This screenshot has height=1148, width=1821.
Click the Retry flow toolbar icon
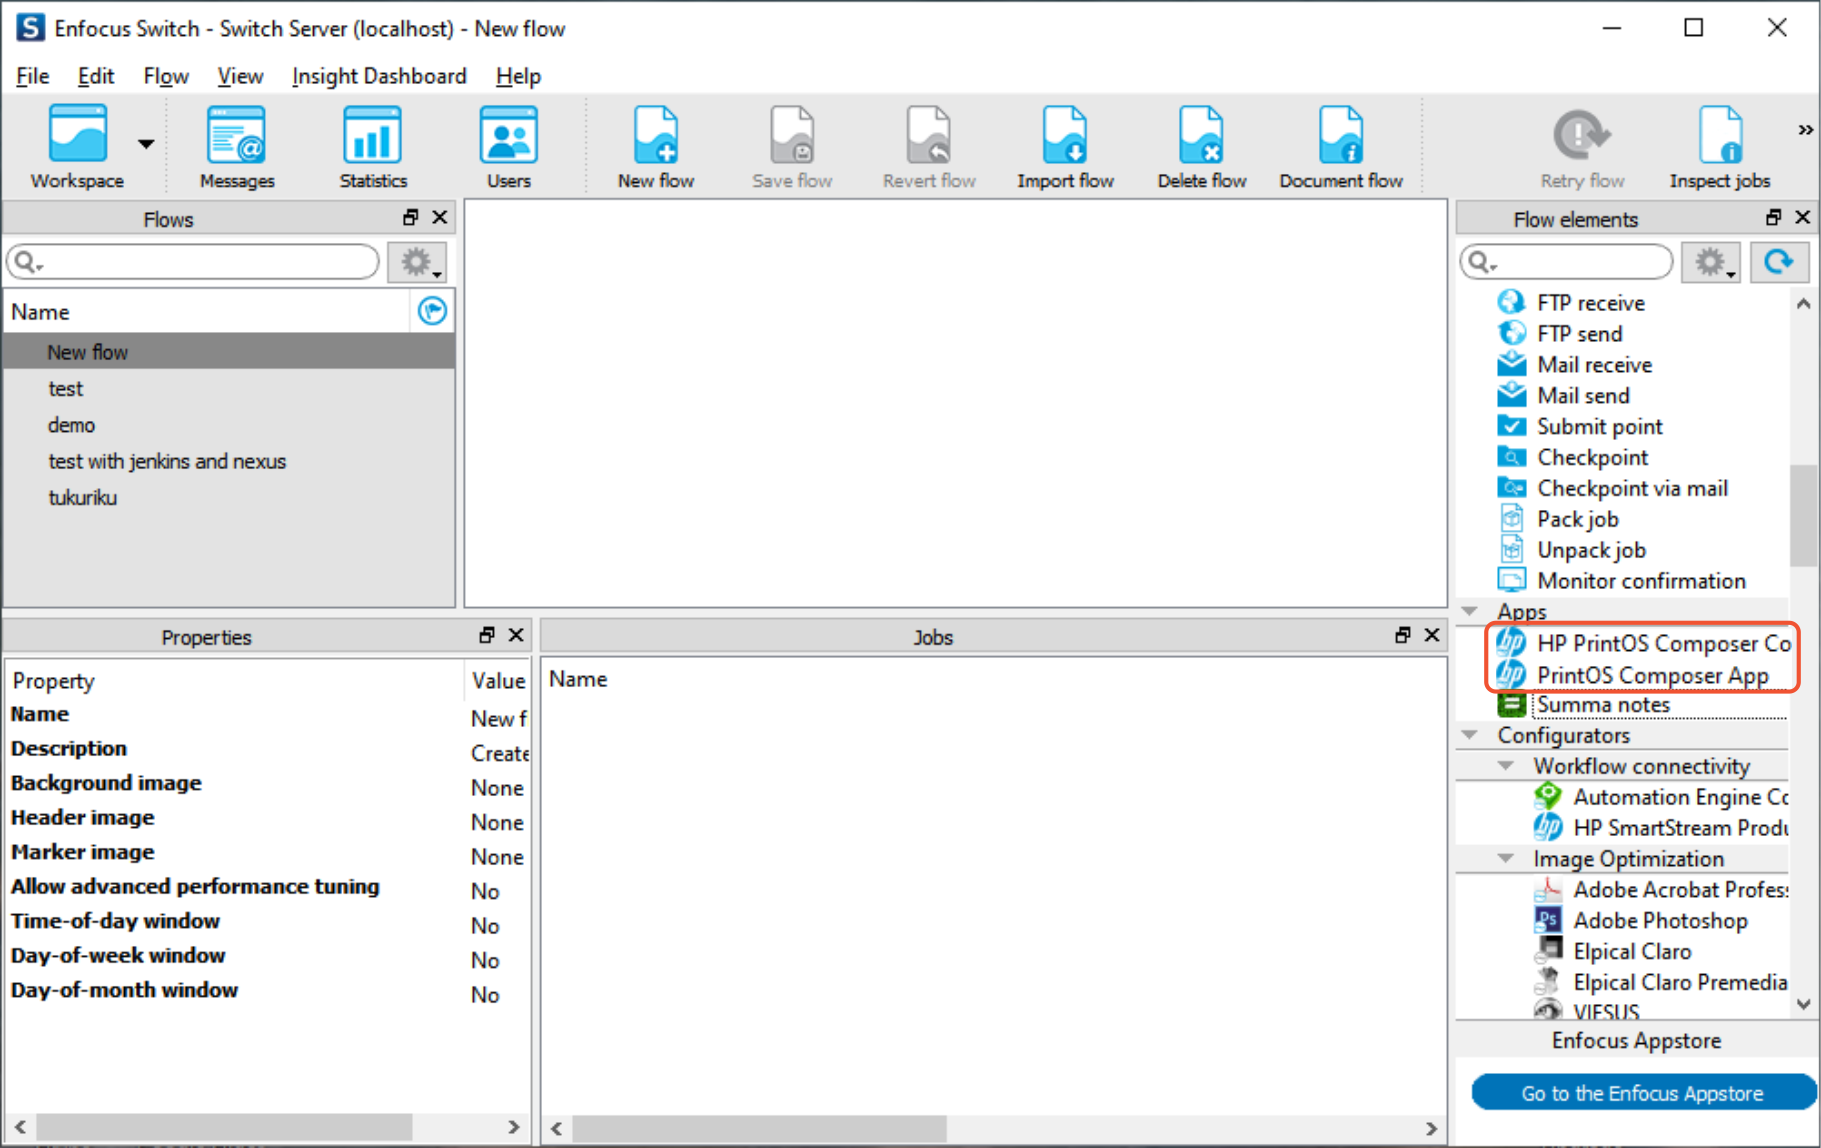(1582, 146)
